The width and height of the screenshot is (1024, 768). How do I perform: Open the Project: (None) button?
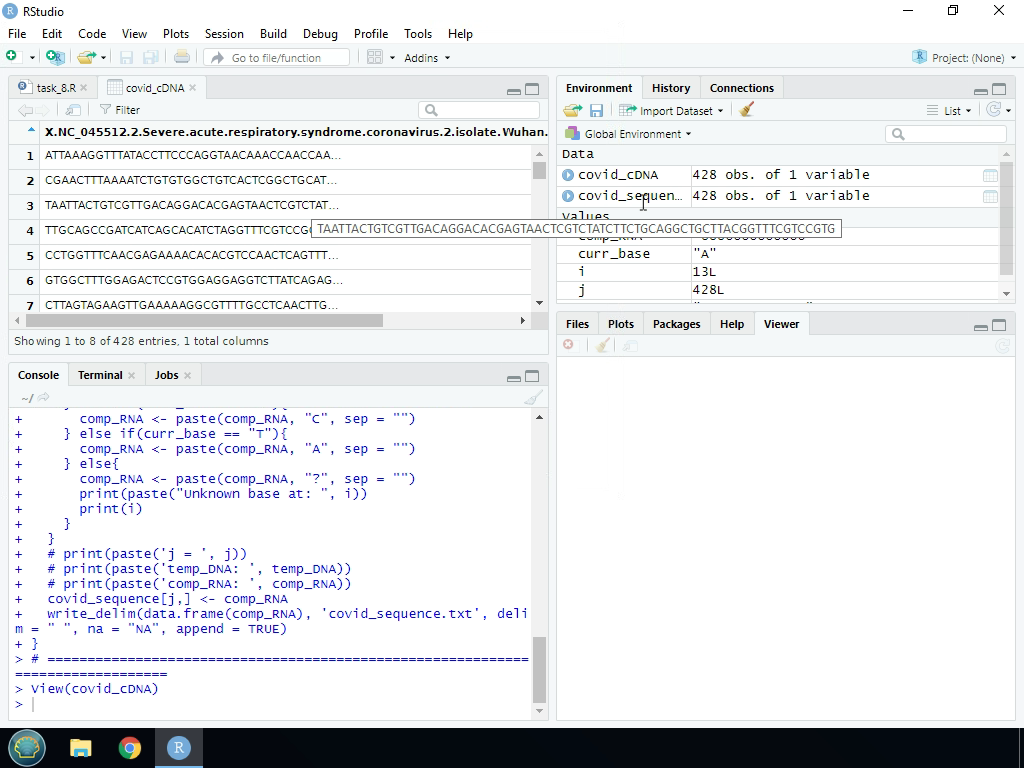(x=964, y=58)
